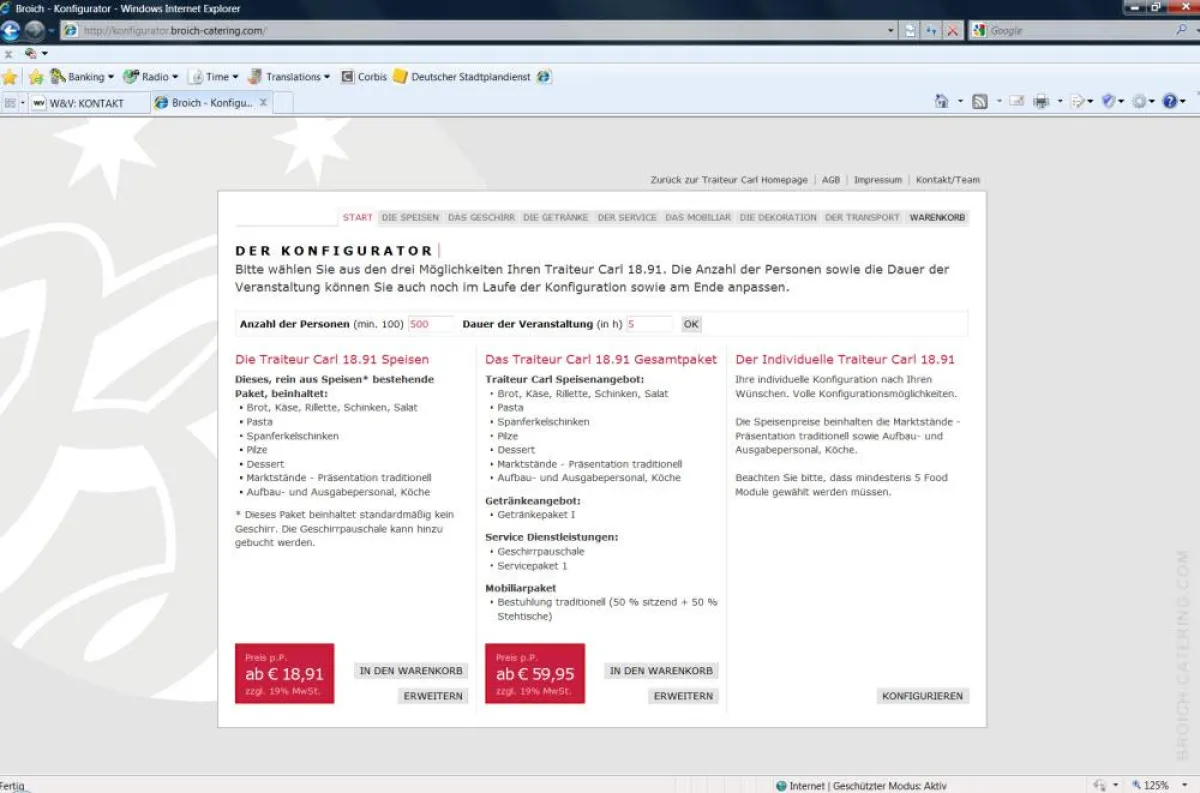This screenshot has height=793, width=1200.
Task: Click the Print icon in toolbar
Action: (1041, 102)
